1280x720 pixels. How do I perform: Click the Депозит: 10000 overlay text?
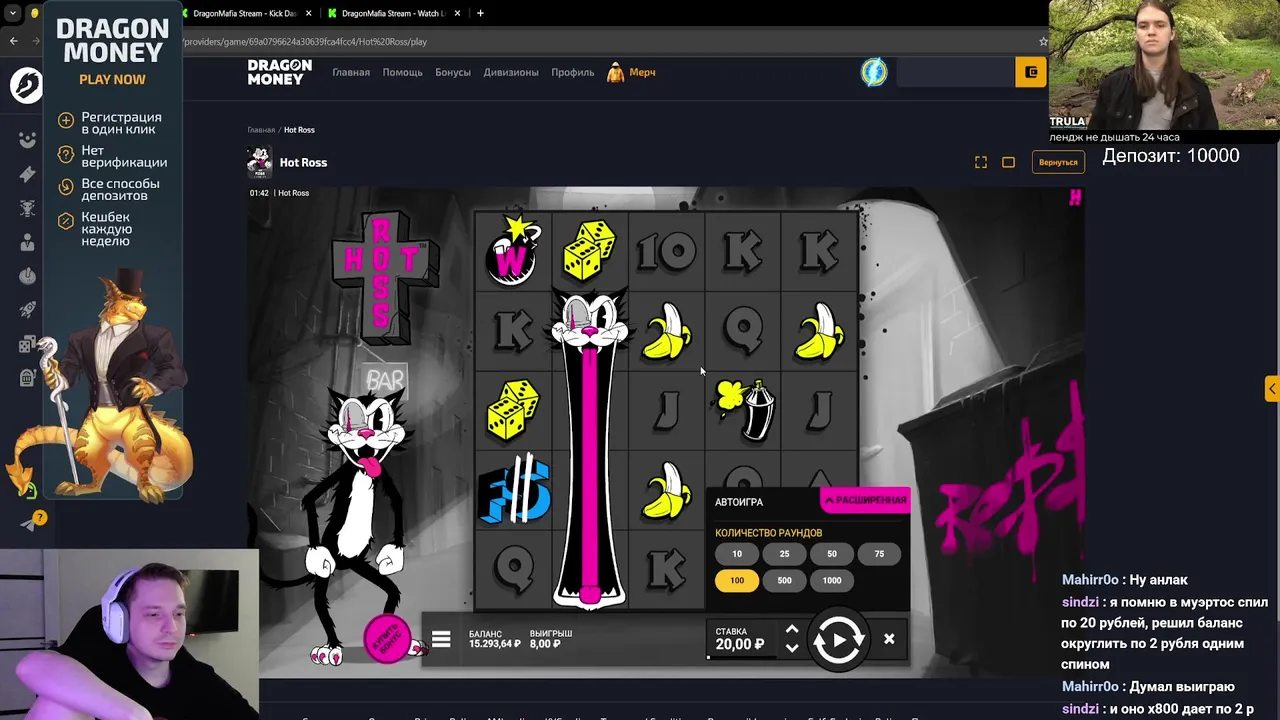1170,156
